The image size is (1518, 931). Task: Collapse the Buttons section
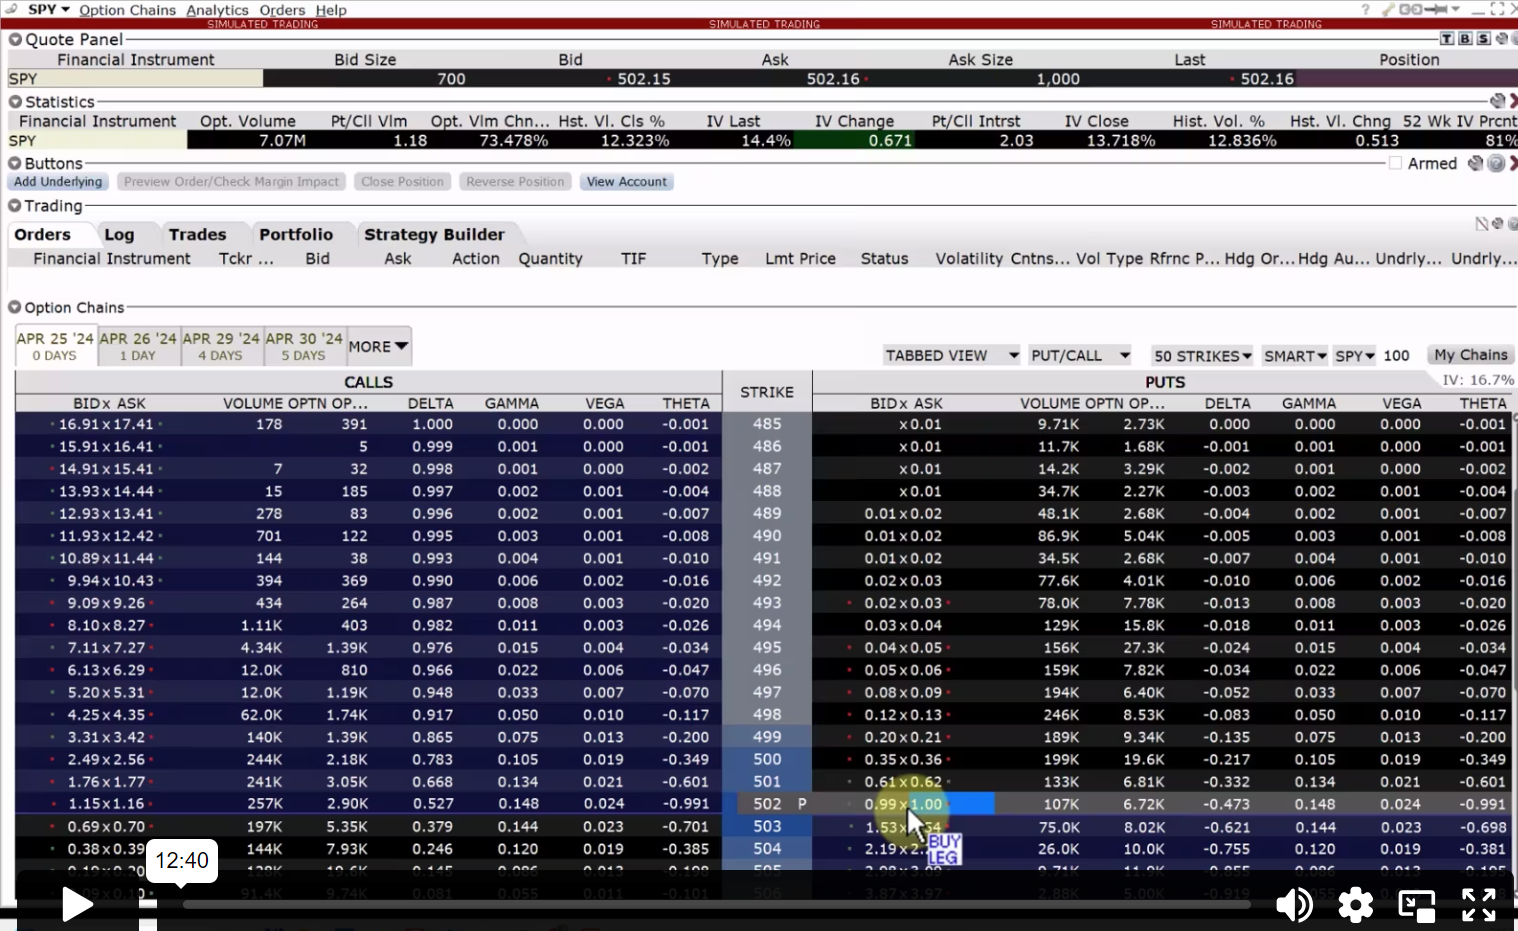coord(15,164)
